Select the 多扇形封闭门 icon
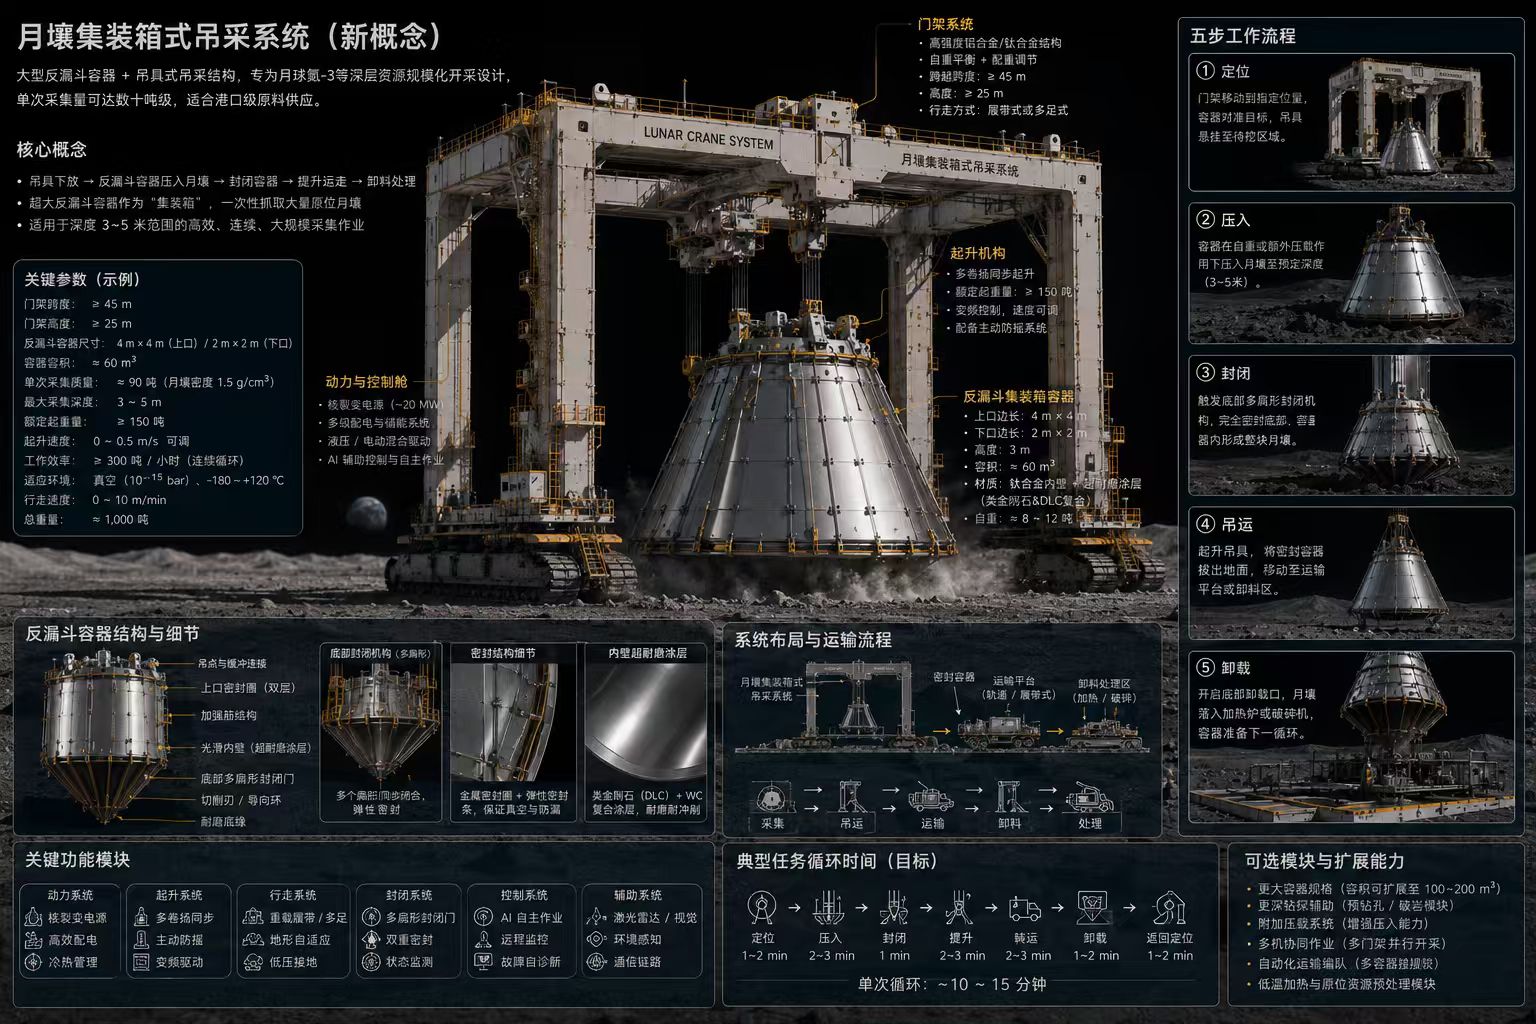Image resolution: width=1536 pixels, height=1024 pixels. tap(371, 917)
